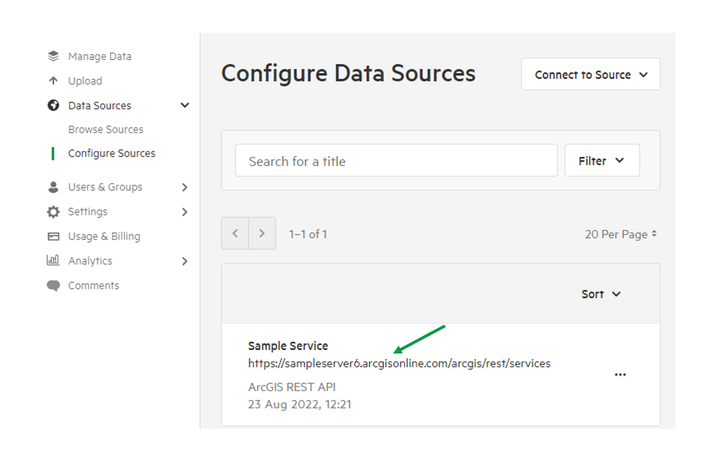Collapse the Data Sources section chevron
This screenshot has height=462, width=720.
185,105
